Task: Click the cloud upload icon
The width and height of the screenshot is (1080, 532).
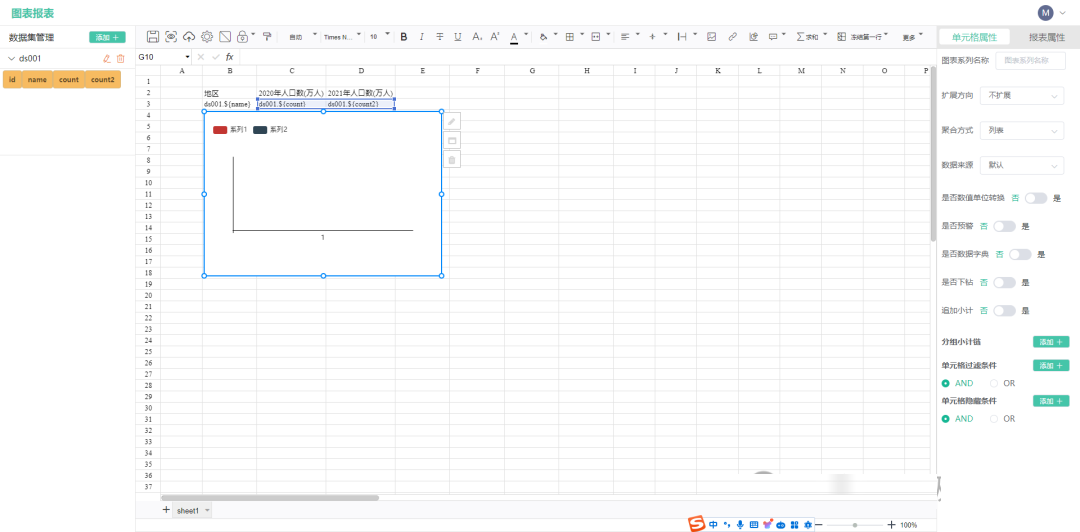Action: pos(189,36)
